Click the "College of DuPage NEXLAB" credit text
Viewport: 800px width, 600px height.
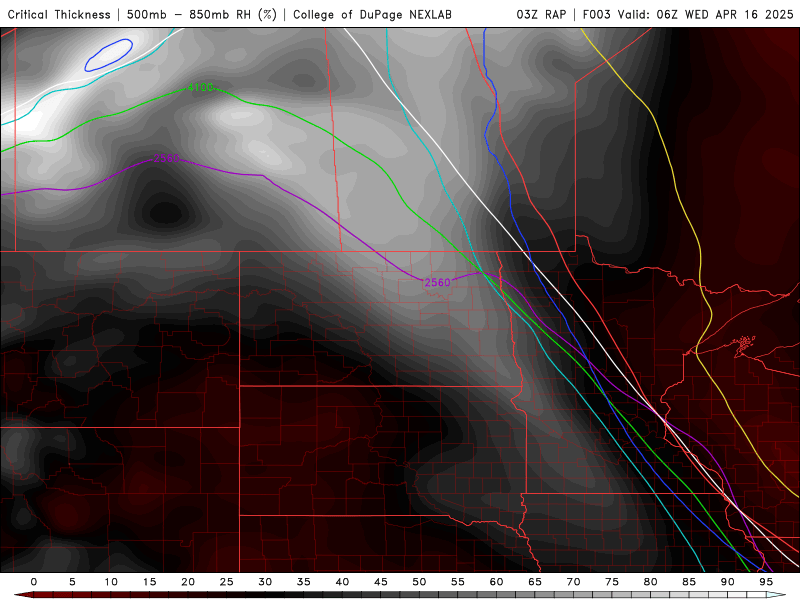[x=372, y=14]
